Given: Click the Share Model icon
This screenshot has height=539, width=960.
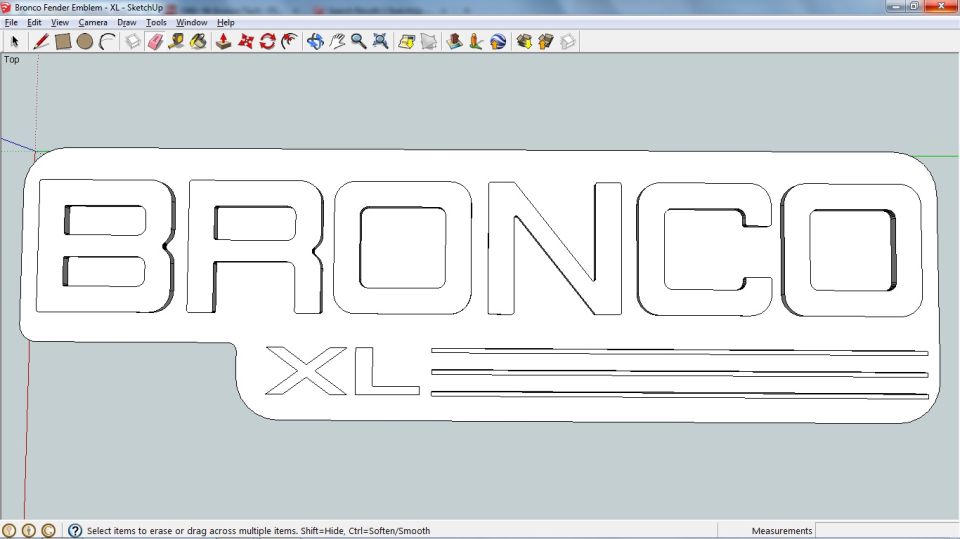Looking at the screenshot, I should pyautogui.click(x=546, y=42).
